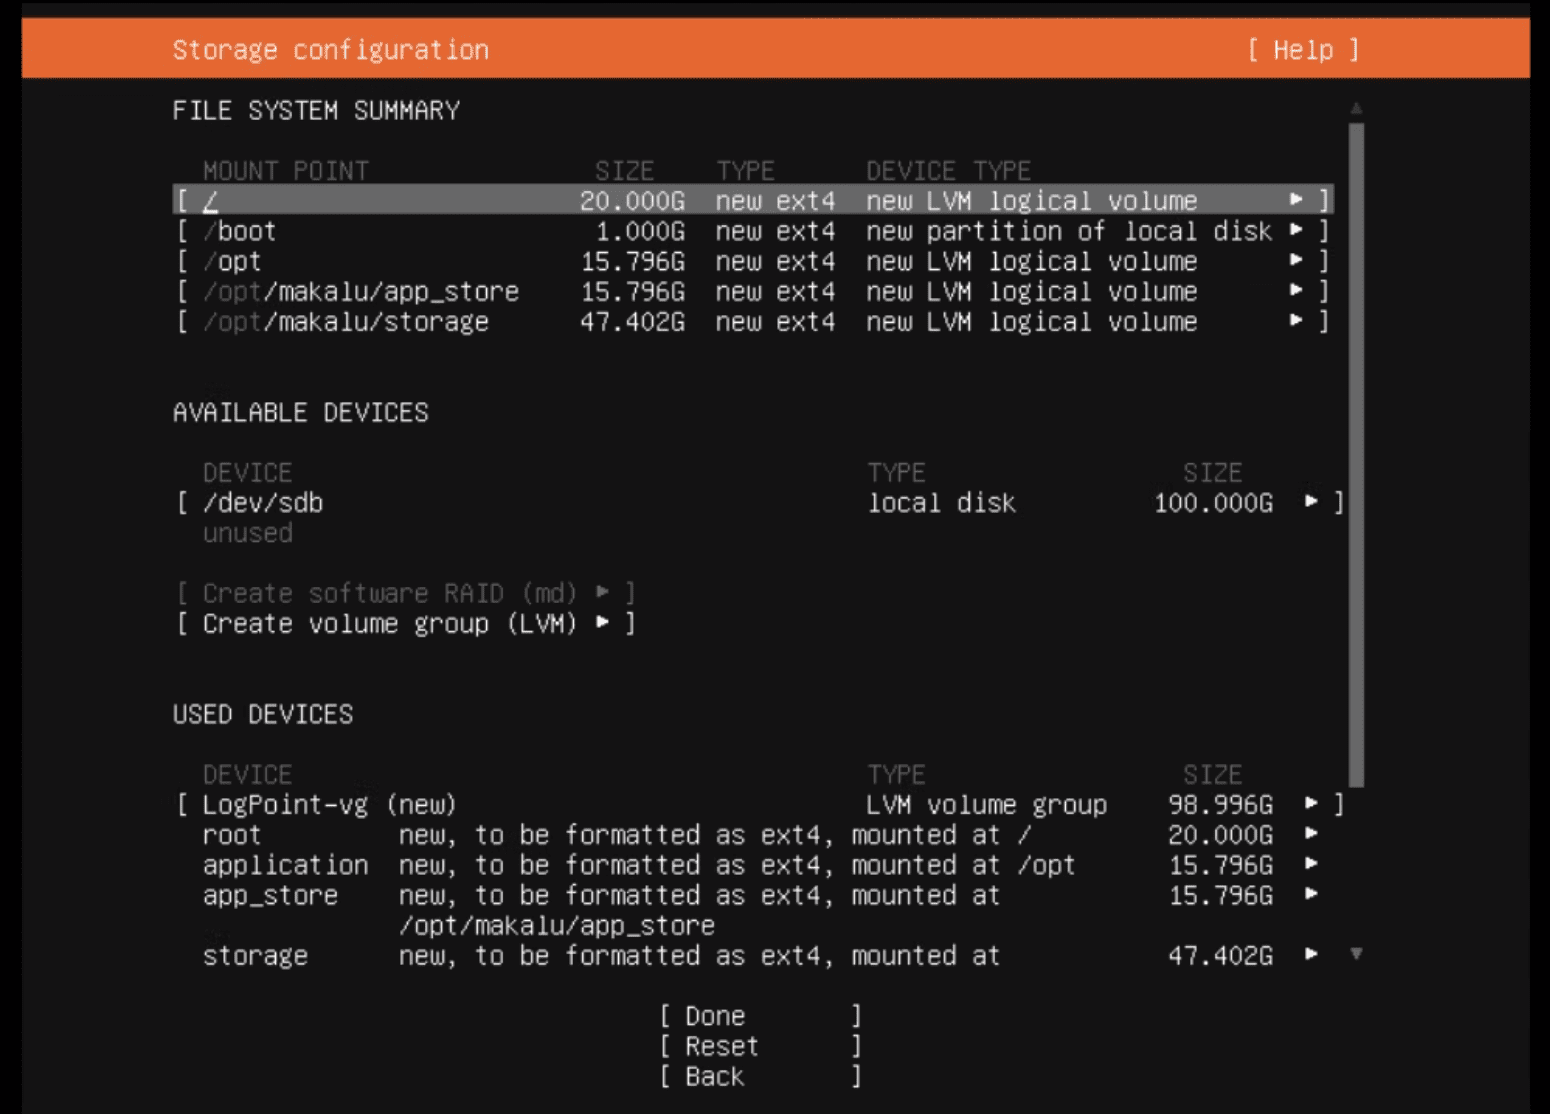Open the /boot partition actions menu
Viewport: 1550px width, 1114px height.
click(x=1298, y=231)
